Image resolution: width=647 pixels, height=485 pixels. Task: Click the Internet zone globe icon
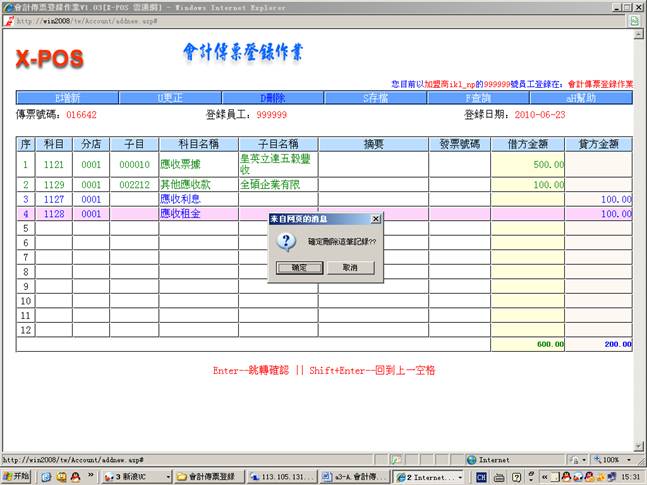coord(471,460)
